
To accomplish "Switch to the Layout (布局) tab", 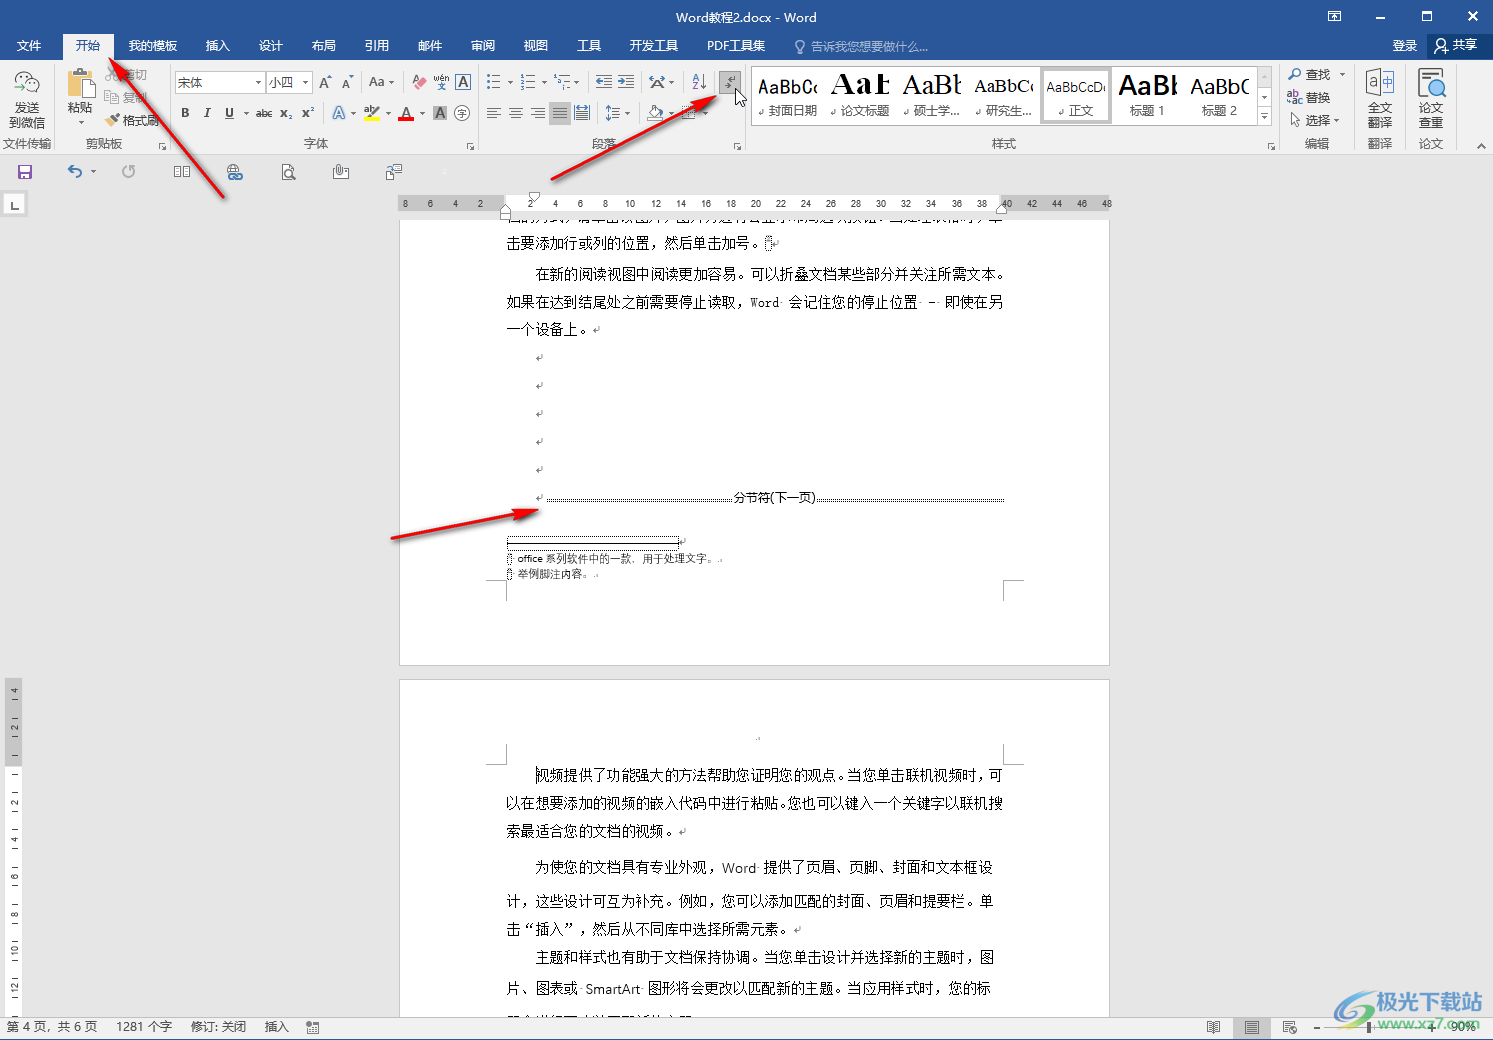I will (x=323, y=46).
